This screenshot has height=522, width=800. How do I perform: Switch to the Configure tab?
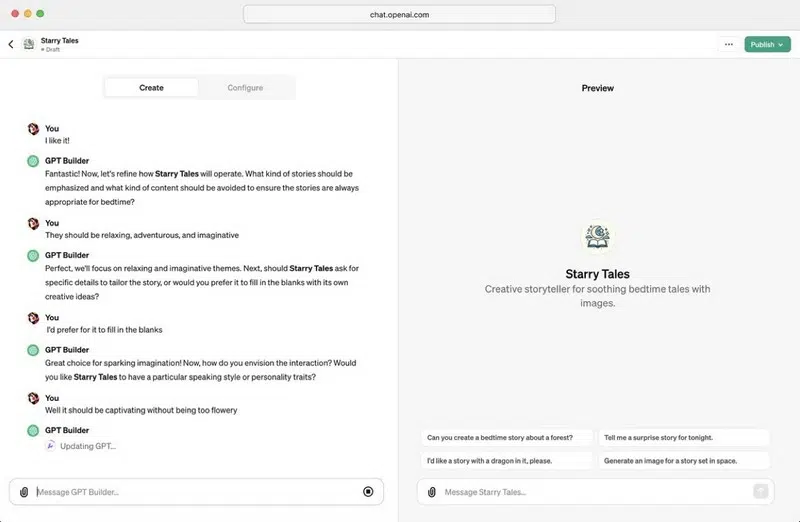tap(245, 88)
